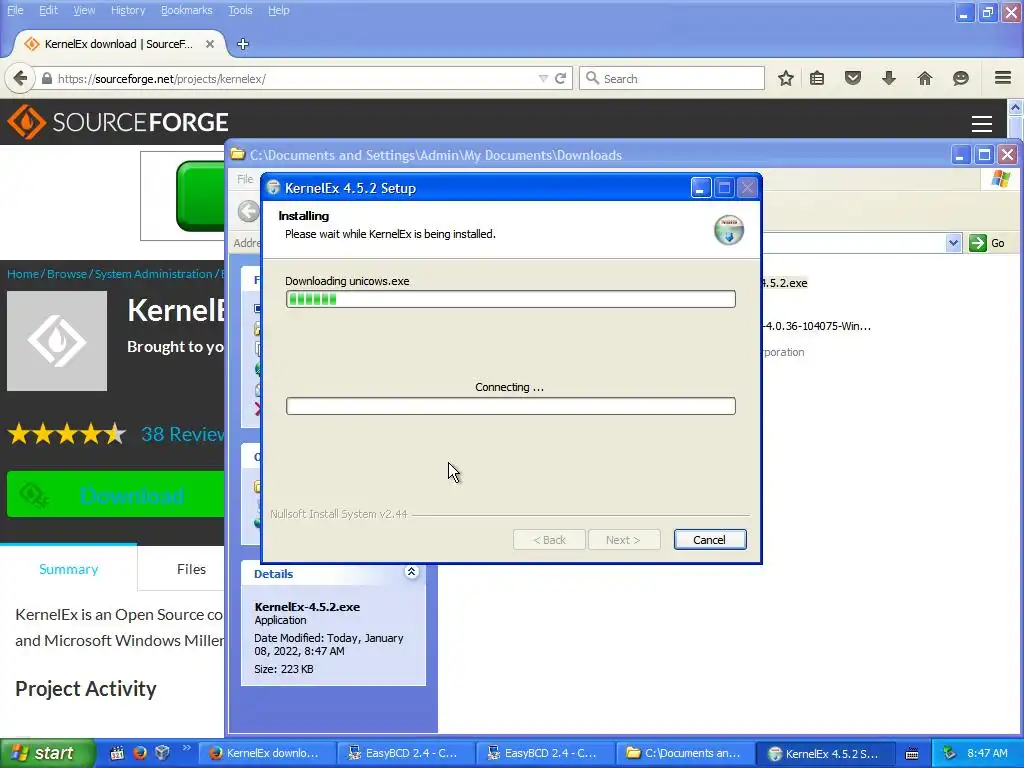The height and width of the screenshot is (768, 1024).
Task: Switch to the Summary tab
Action: click(x=69, y=569)
